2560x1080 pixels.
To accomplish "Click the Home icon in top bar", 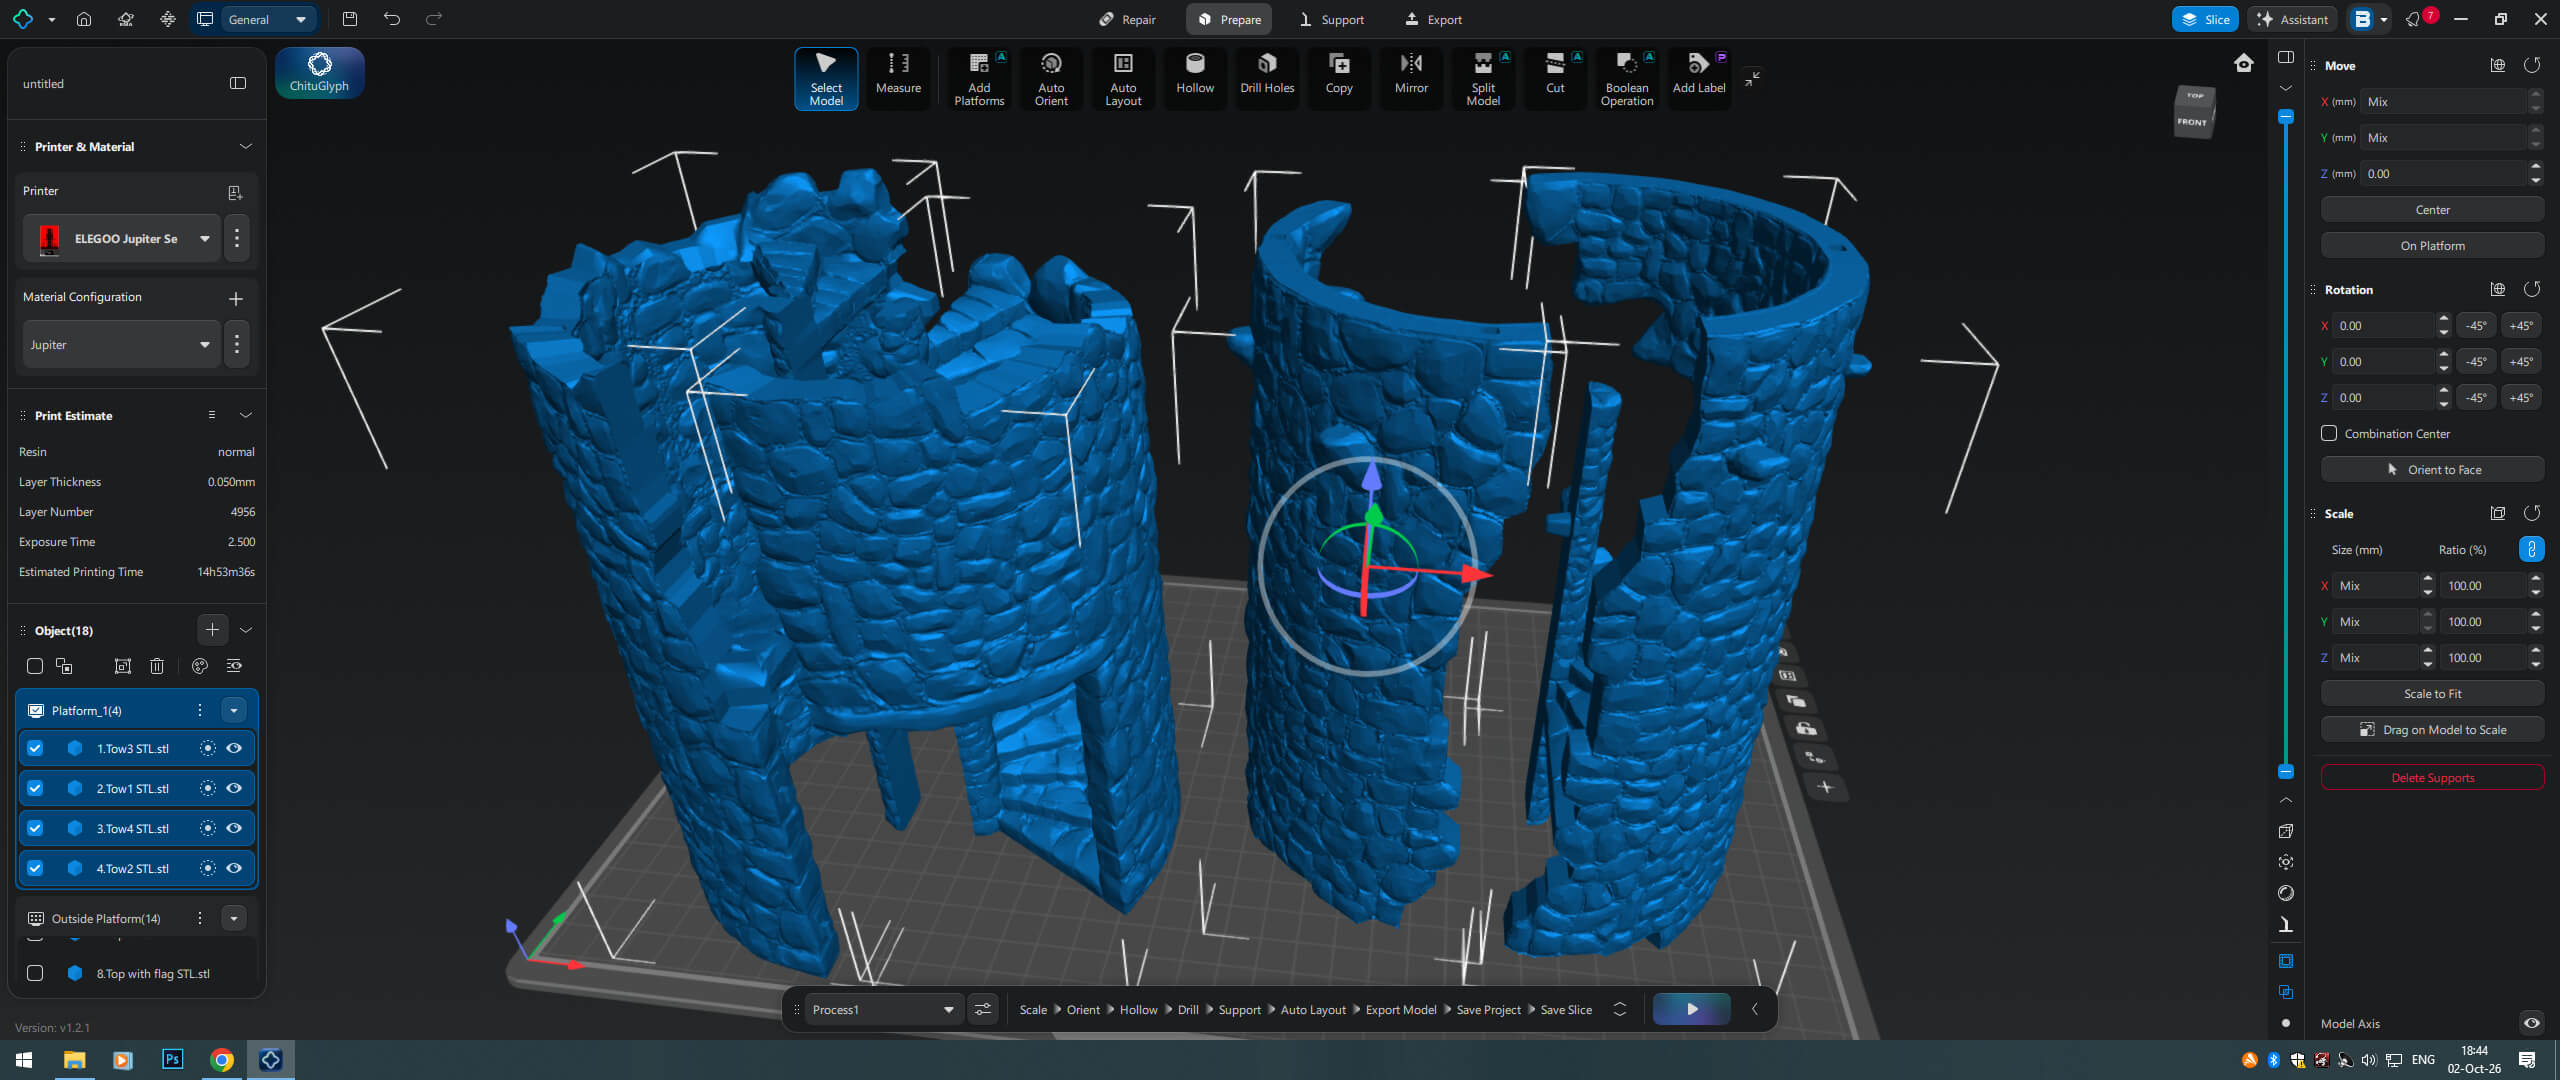I will pos(84,19).
